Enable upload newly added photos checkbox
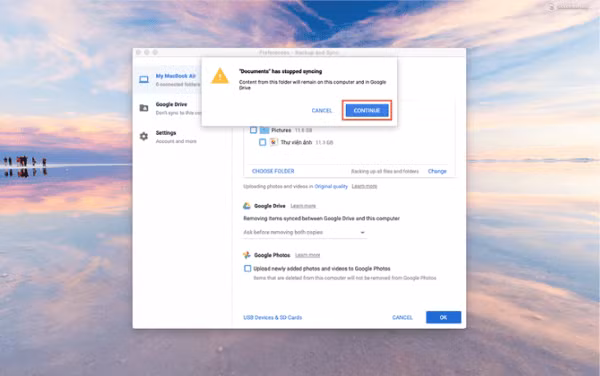The height and width of the screenshot is (376, 600). (248, 269)
